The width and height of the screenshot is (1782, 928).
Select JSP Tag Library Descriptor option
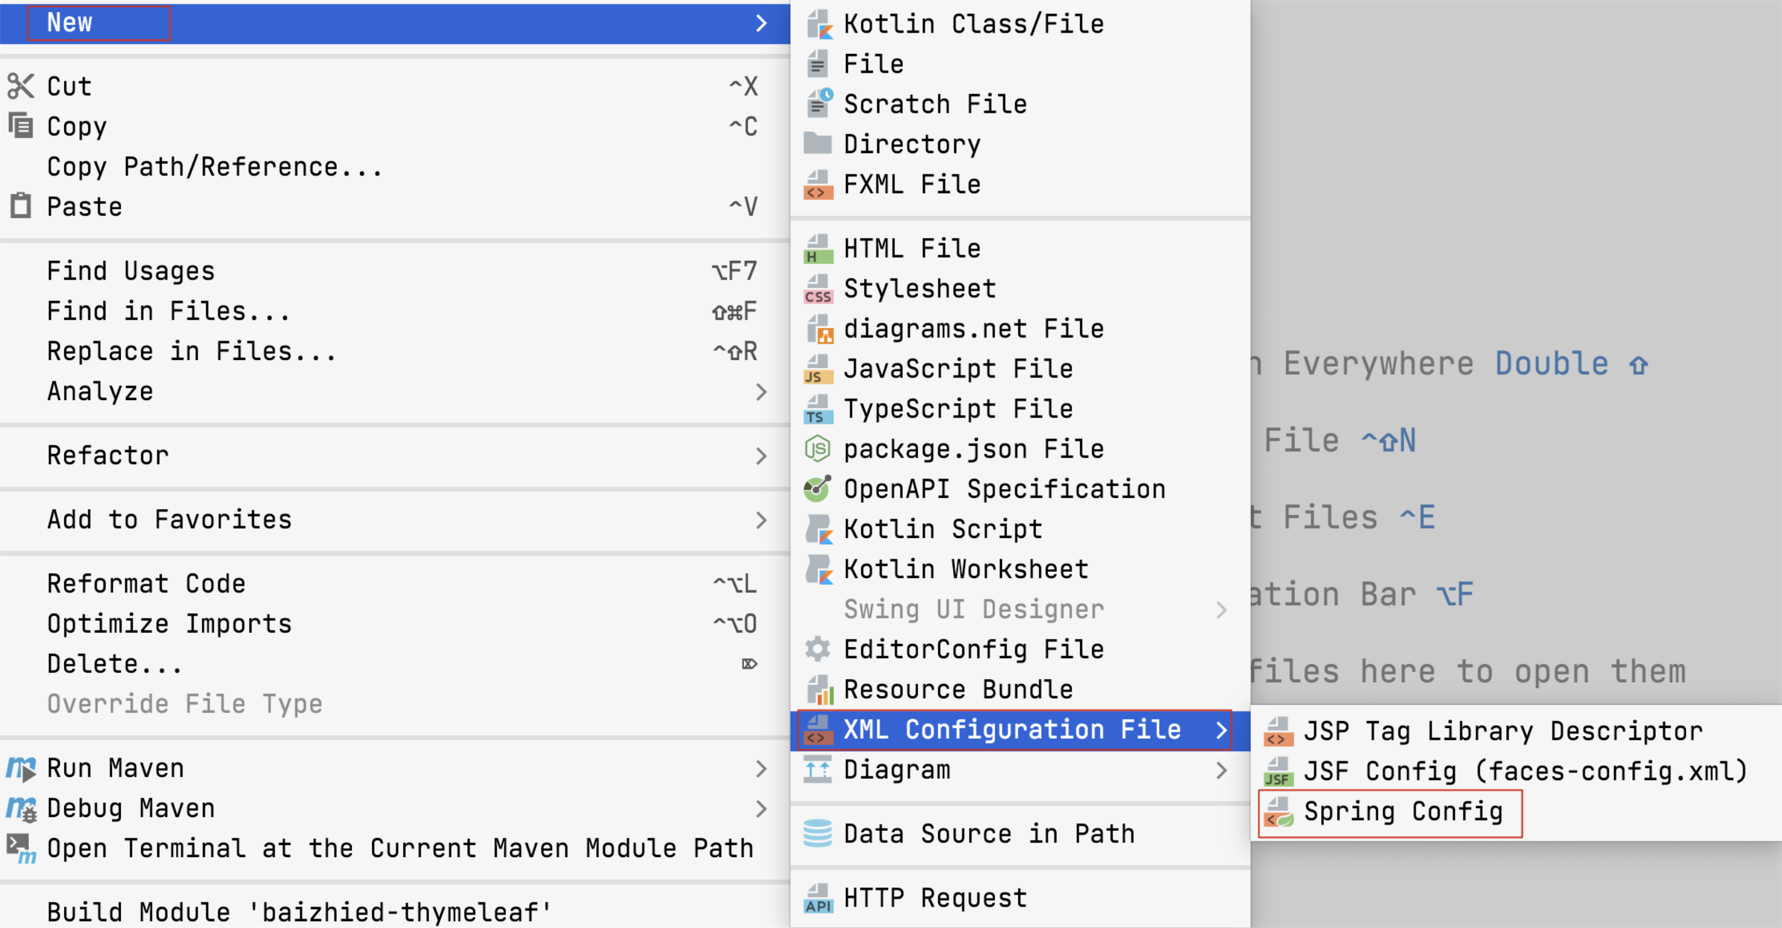(x=1502, y=731)
